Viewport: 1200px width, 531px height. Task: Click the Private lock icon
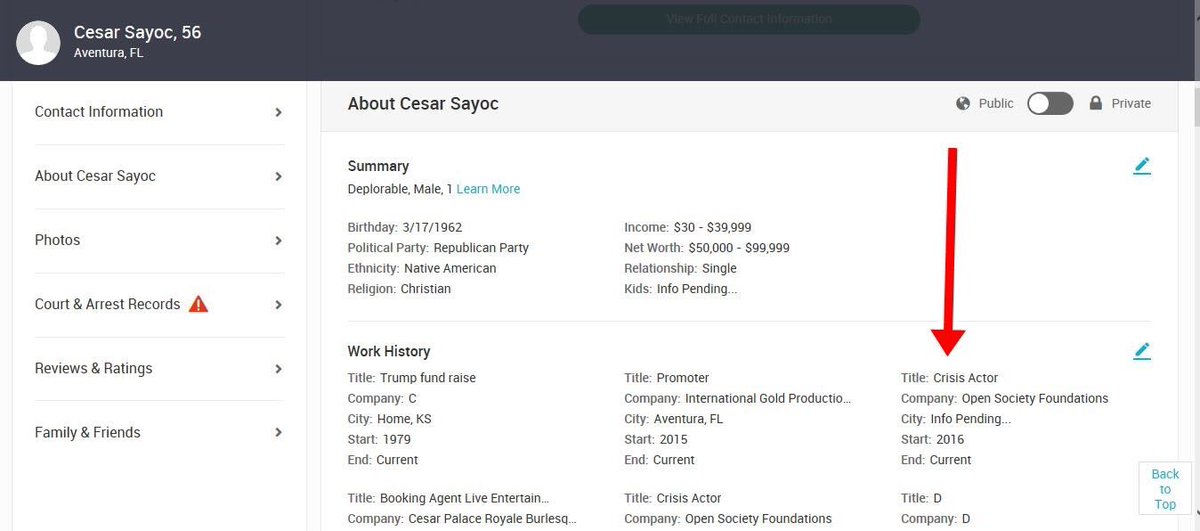[1096, 103]
